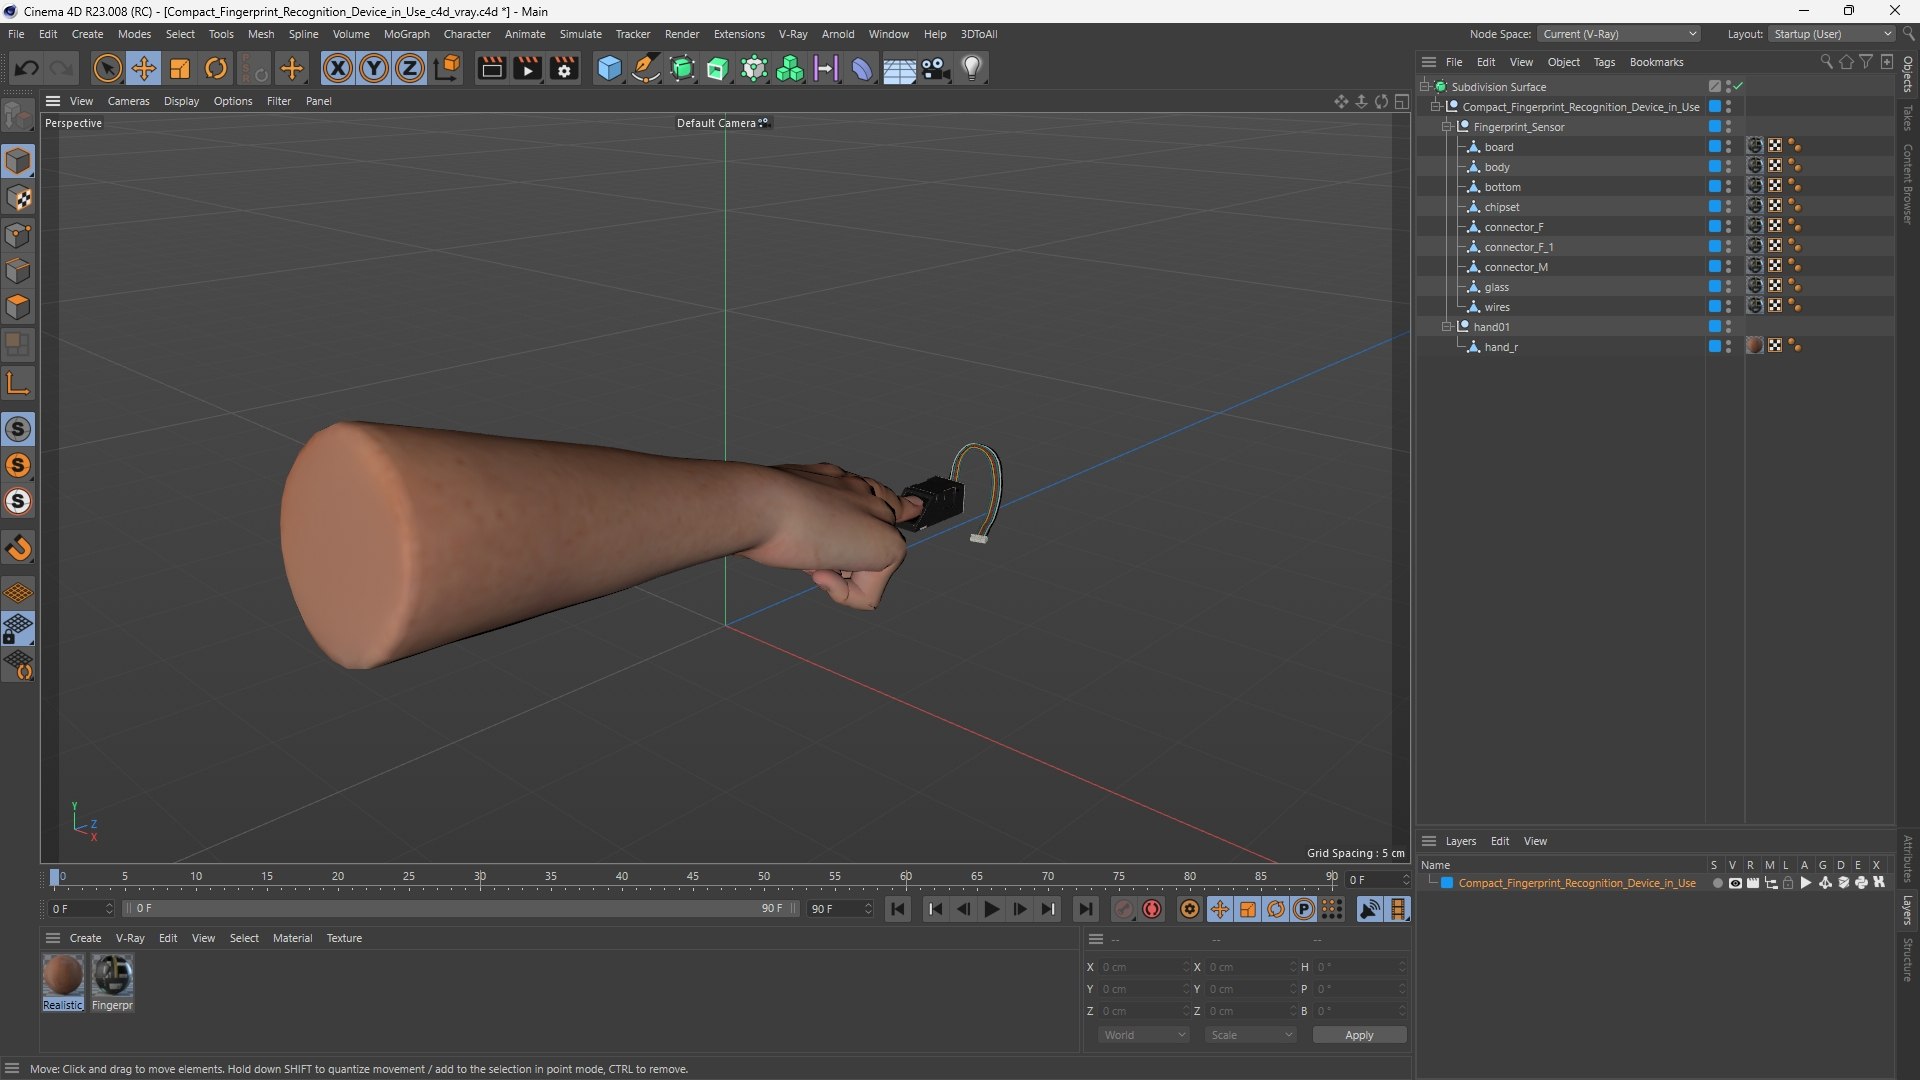Toggle Y axis lock
Viewport: 1920px width, 1080px height.
[x=374, y=68]
